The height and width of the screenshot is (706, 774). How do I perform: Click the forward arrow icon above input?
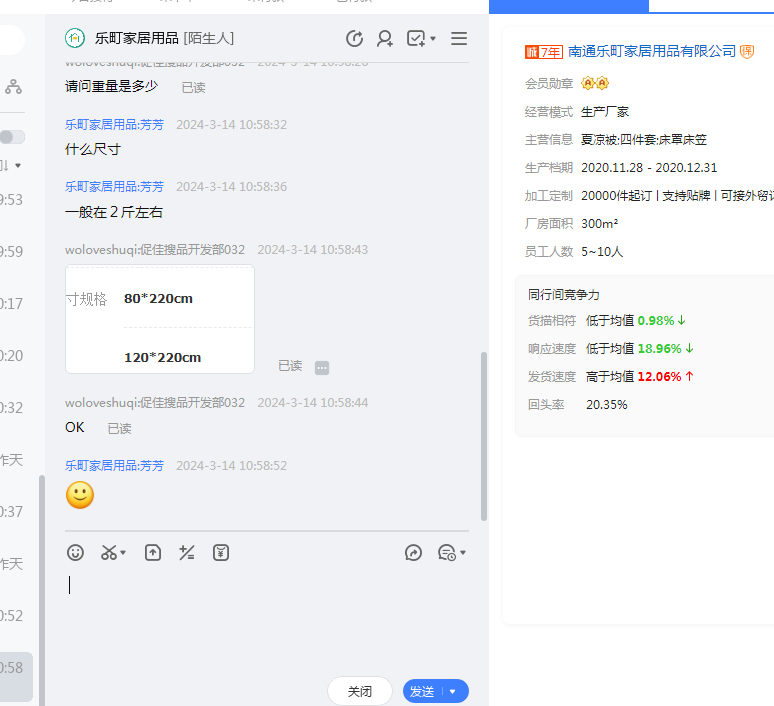click(x=413, y=552)
